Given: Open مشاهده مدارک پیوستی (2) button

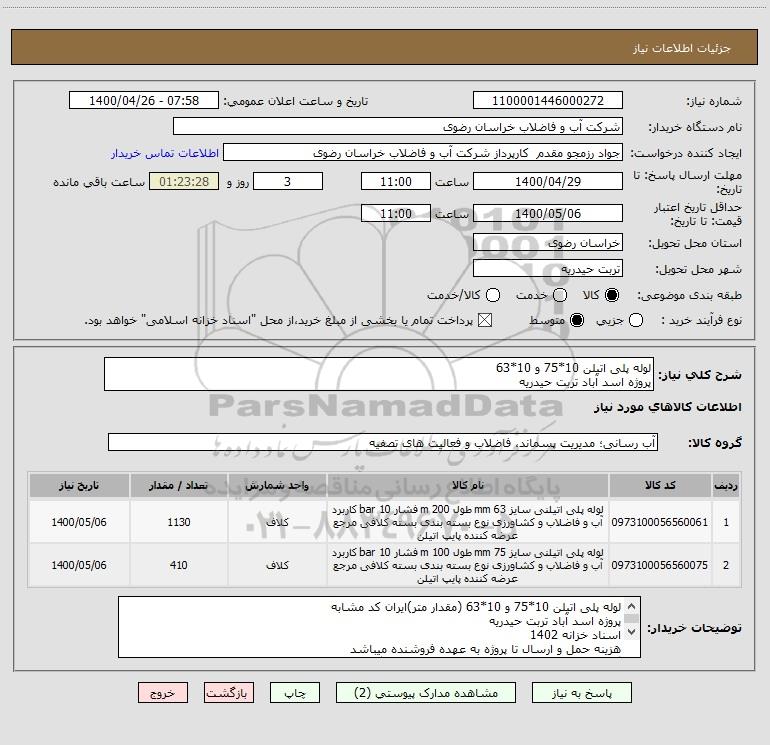Looking at the screenshot, I should tap(426, 693).
